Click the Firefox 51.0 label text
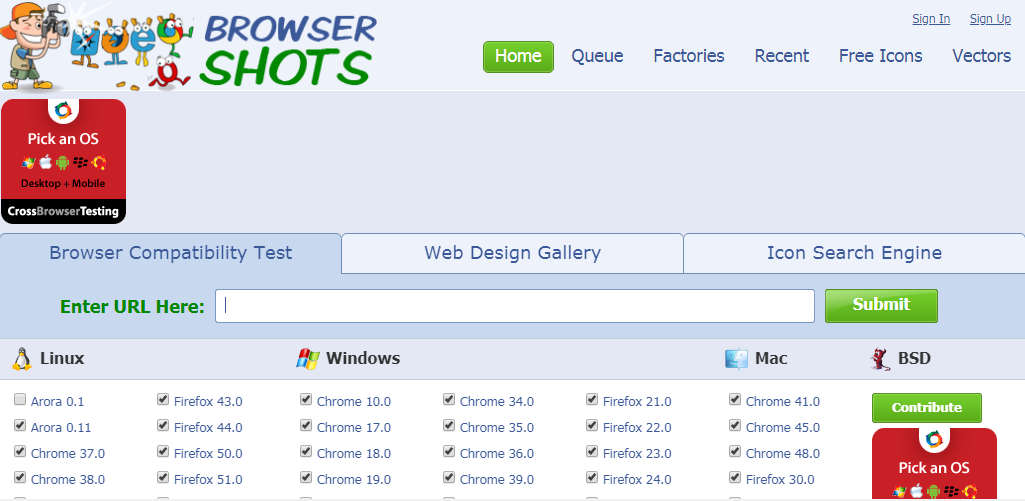1025x501 pixels. click(208, 480)
